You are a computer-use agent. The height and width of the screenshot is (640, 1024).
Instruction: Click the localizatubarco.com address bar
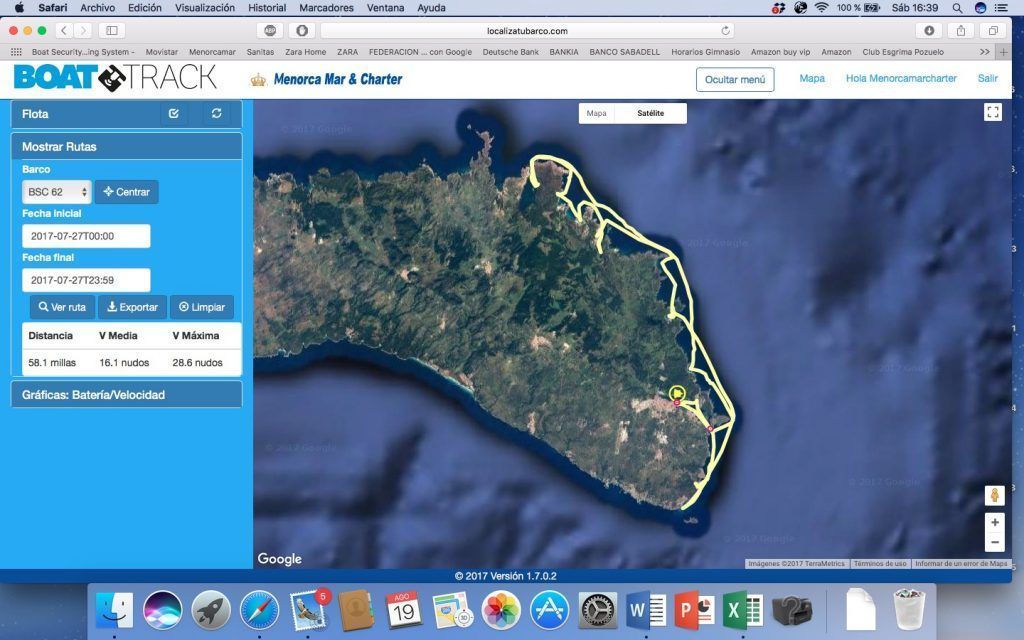(526, 31)
